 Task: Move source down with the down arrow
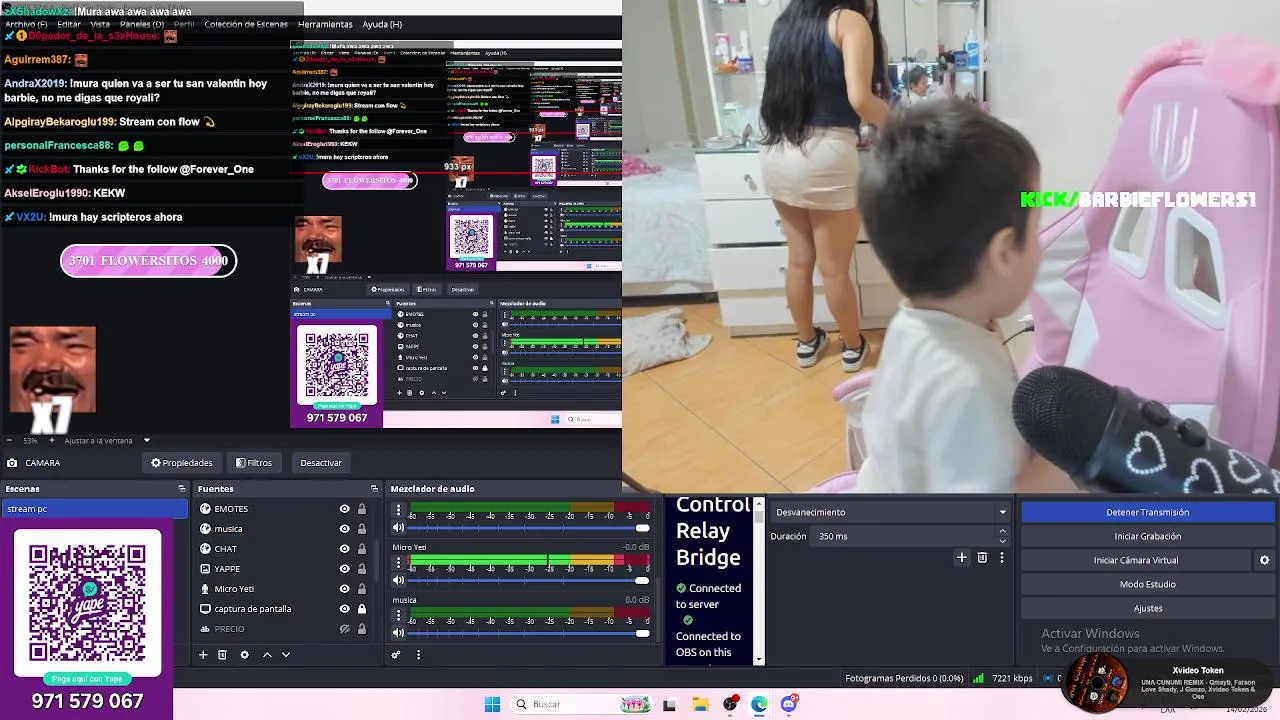point(286,655)
